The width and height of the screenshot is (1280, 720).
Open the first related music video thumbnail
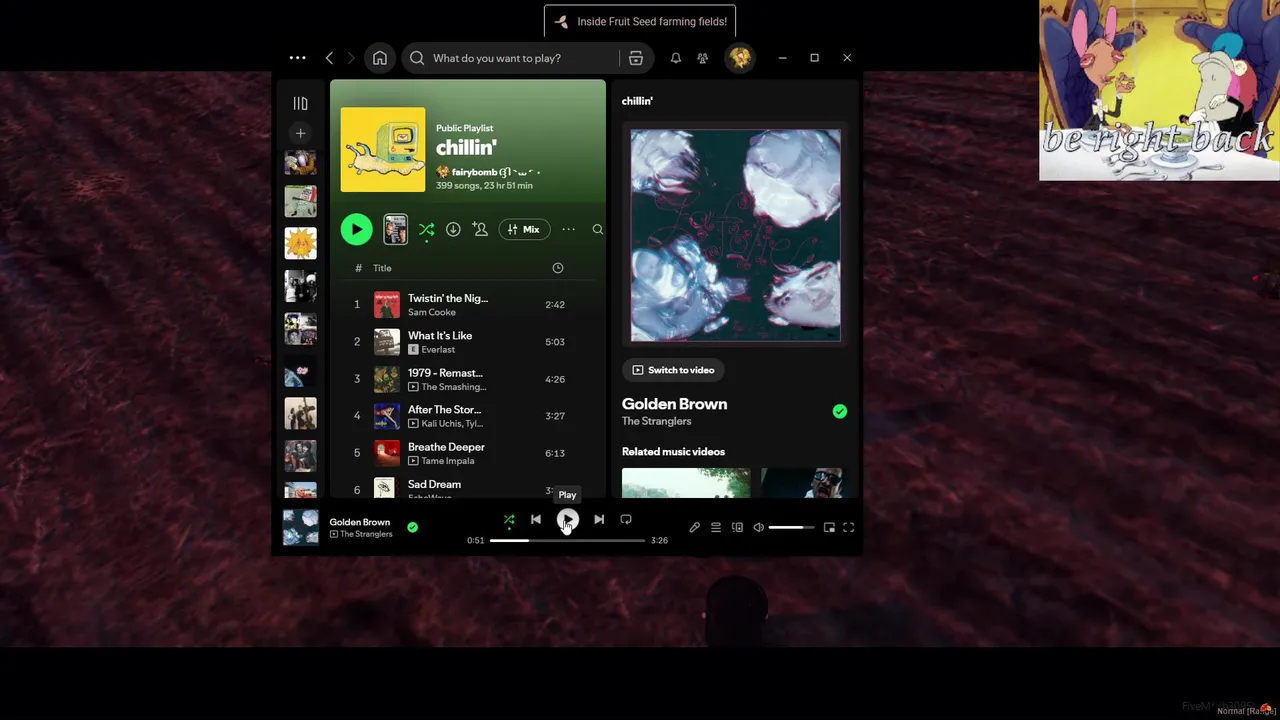[x=686, y=483]
